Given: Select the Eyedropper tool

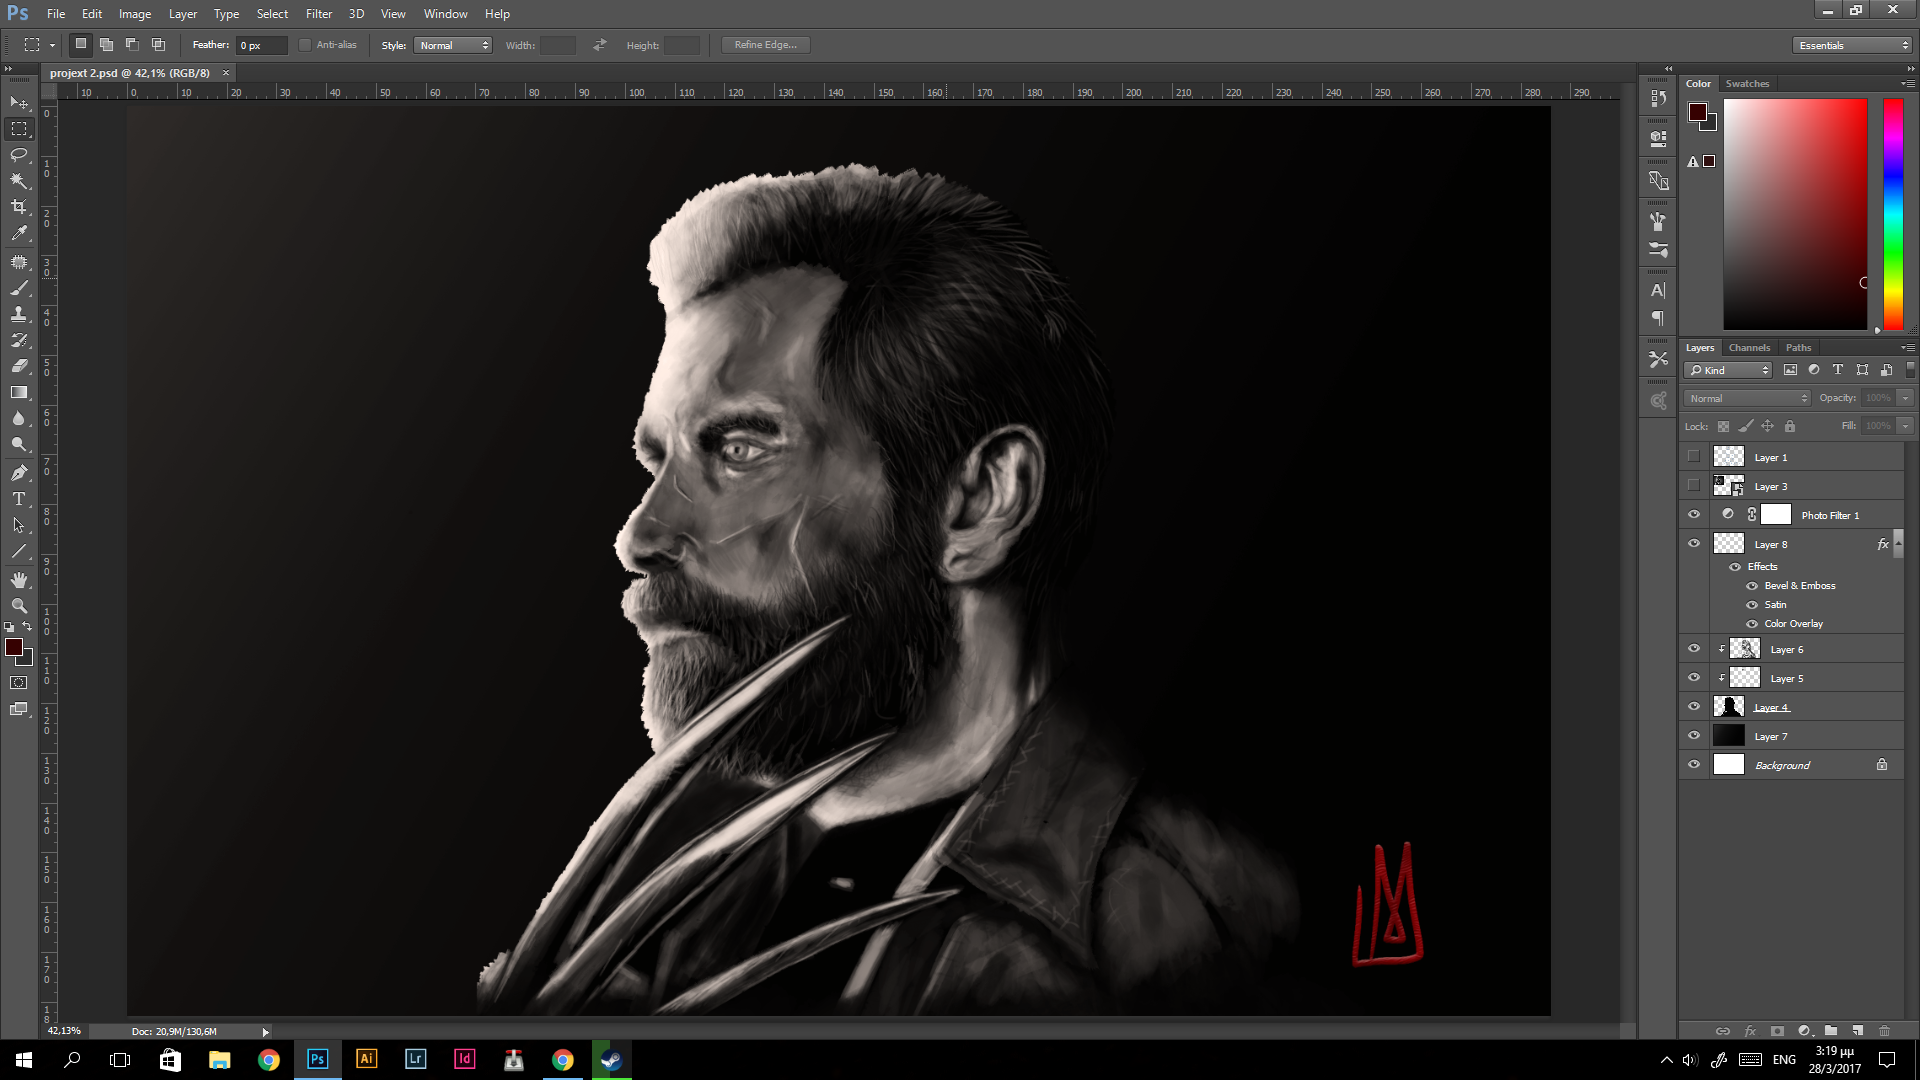Looking at the screenshot, I should [x=19, y=233].
